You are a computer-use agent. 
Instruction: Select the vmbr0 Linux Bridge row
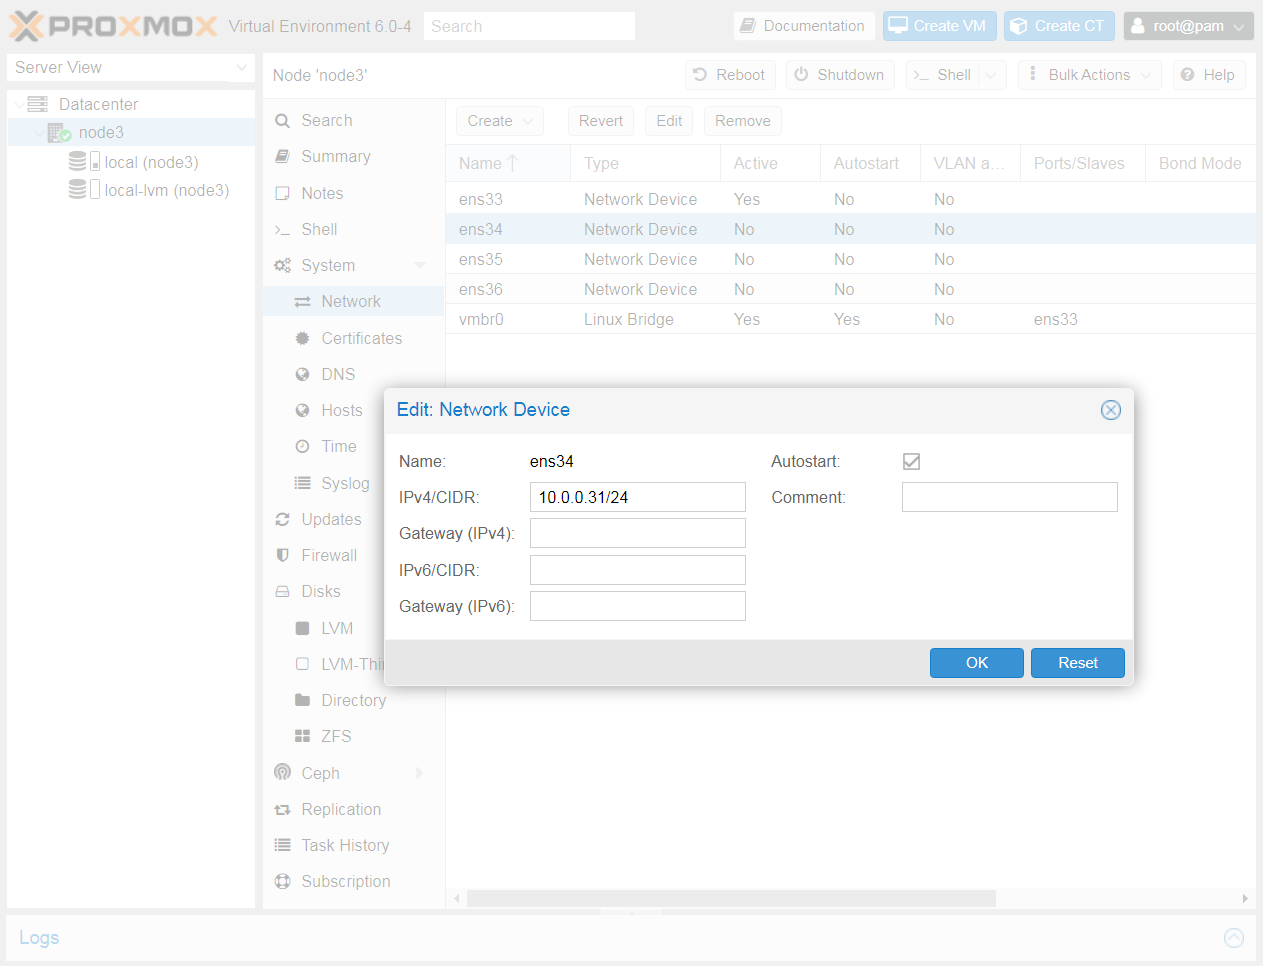850,319
